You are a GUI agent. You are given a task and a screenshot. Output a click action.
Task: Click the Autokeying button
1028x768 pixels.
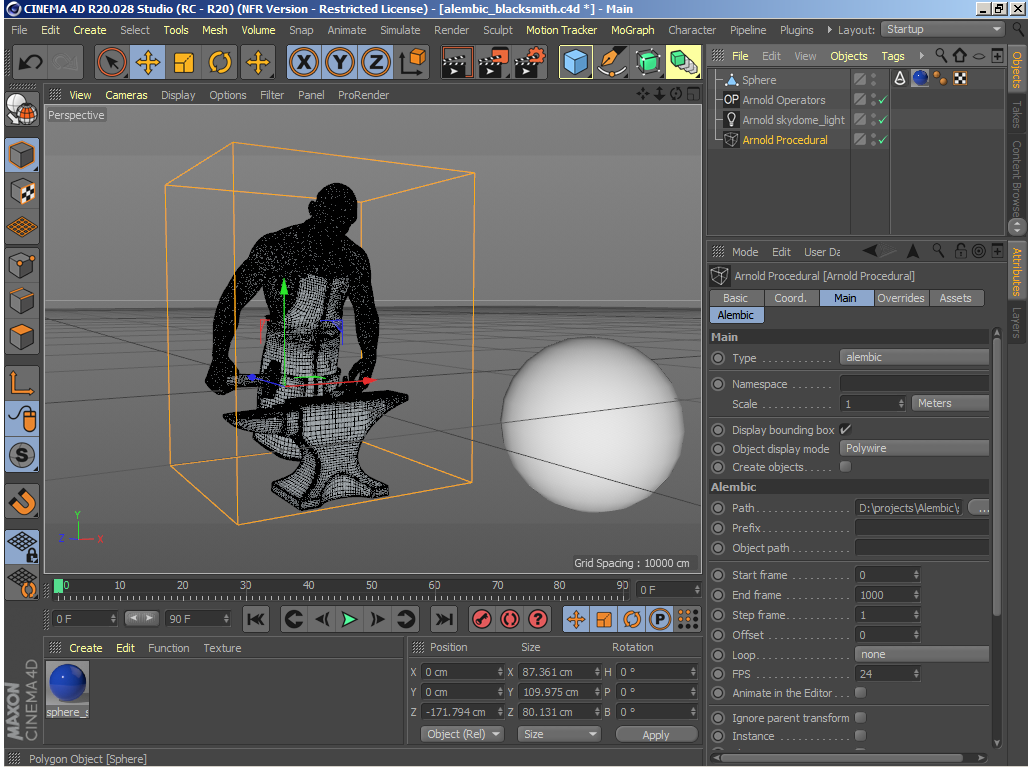tap(510, 619)
